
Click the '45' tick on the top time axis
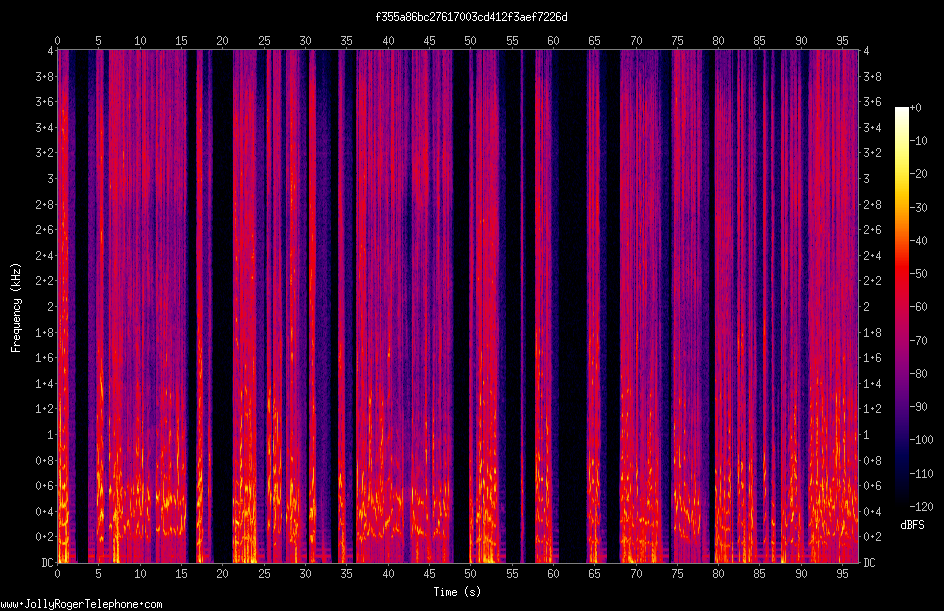pos(429,41)
